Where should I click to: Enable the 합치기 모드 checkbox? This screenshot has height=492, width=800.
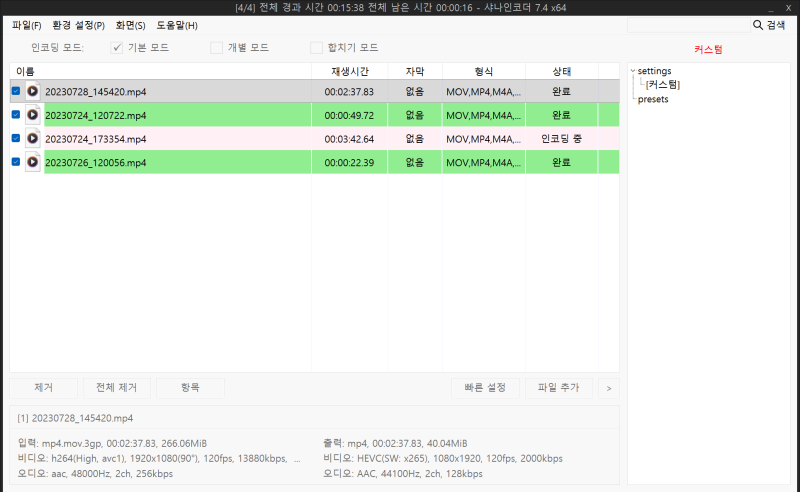316,47
